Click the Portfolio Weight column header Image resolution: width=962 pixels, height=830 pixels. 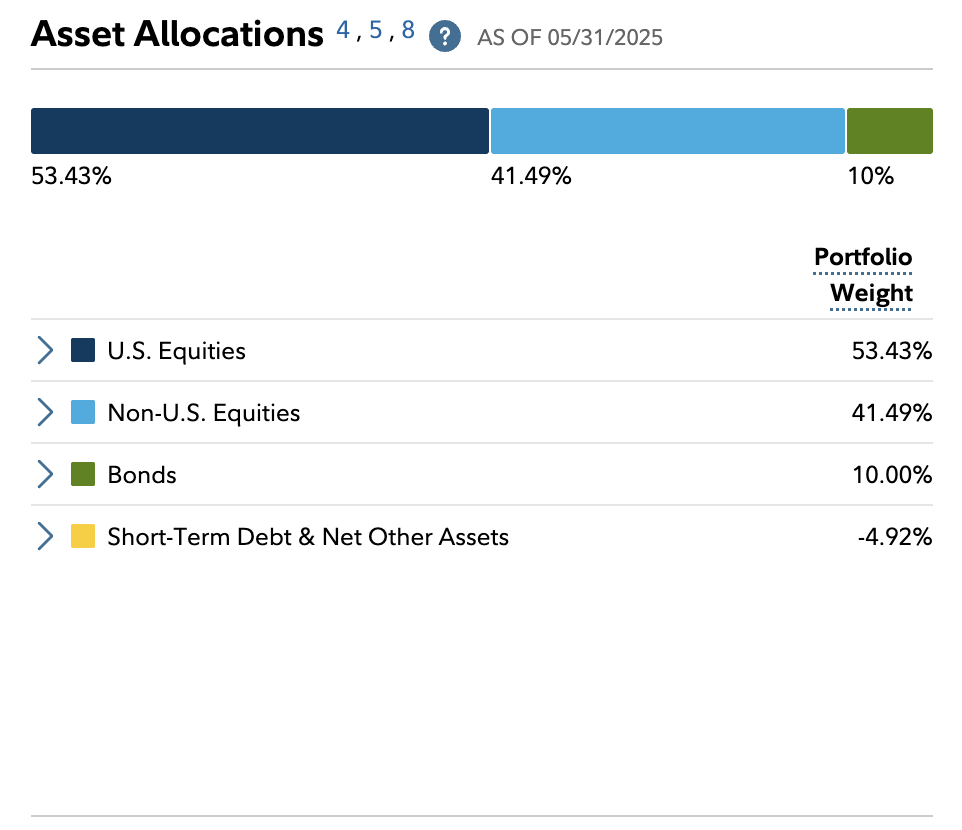click(x=864, y=275)
